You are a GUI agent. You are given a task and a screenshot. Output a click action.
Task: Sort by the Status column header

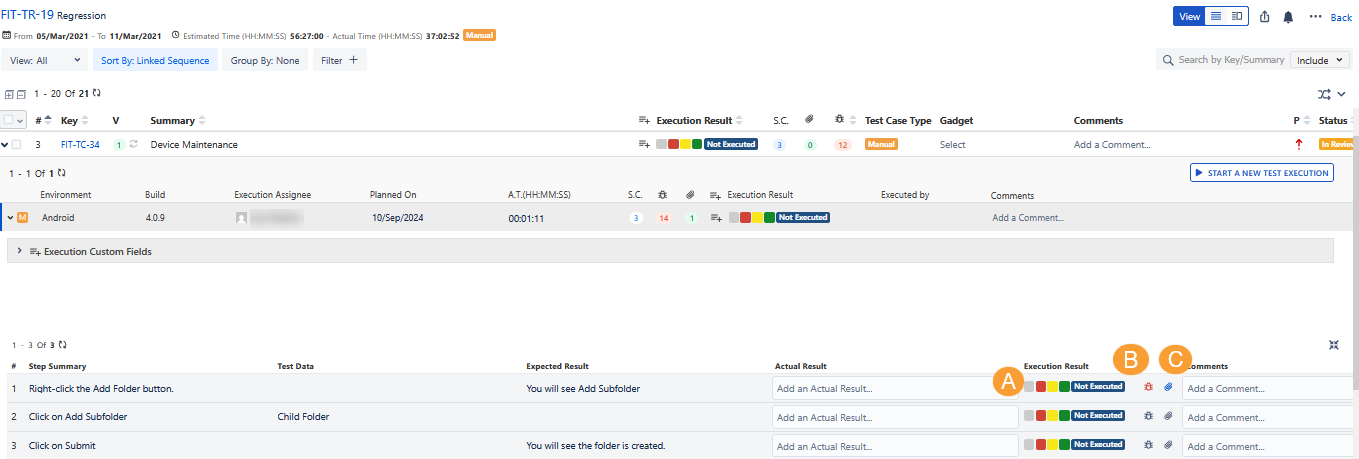tap(1336, 120)
